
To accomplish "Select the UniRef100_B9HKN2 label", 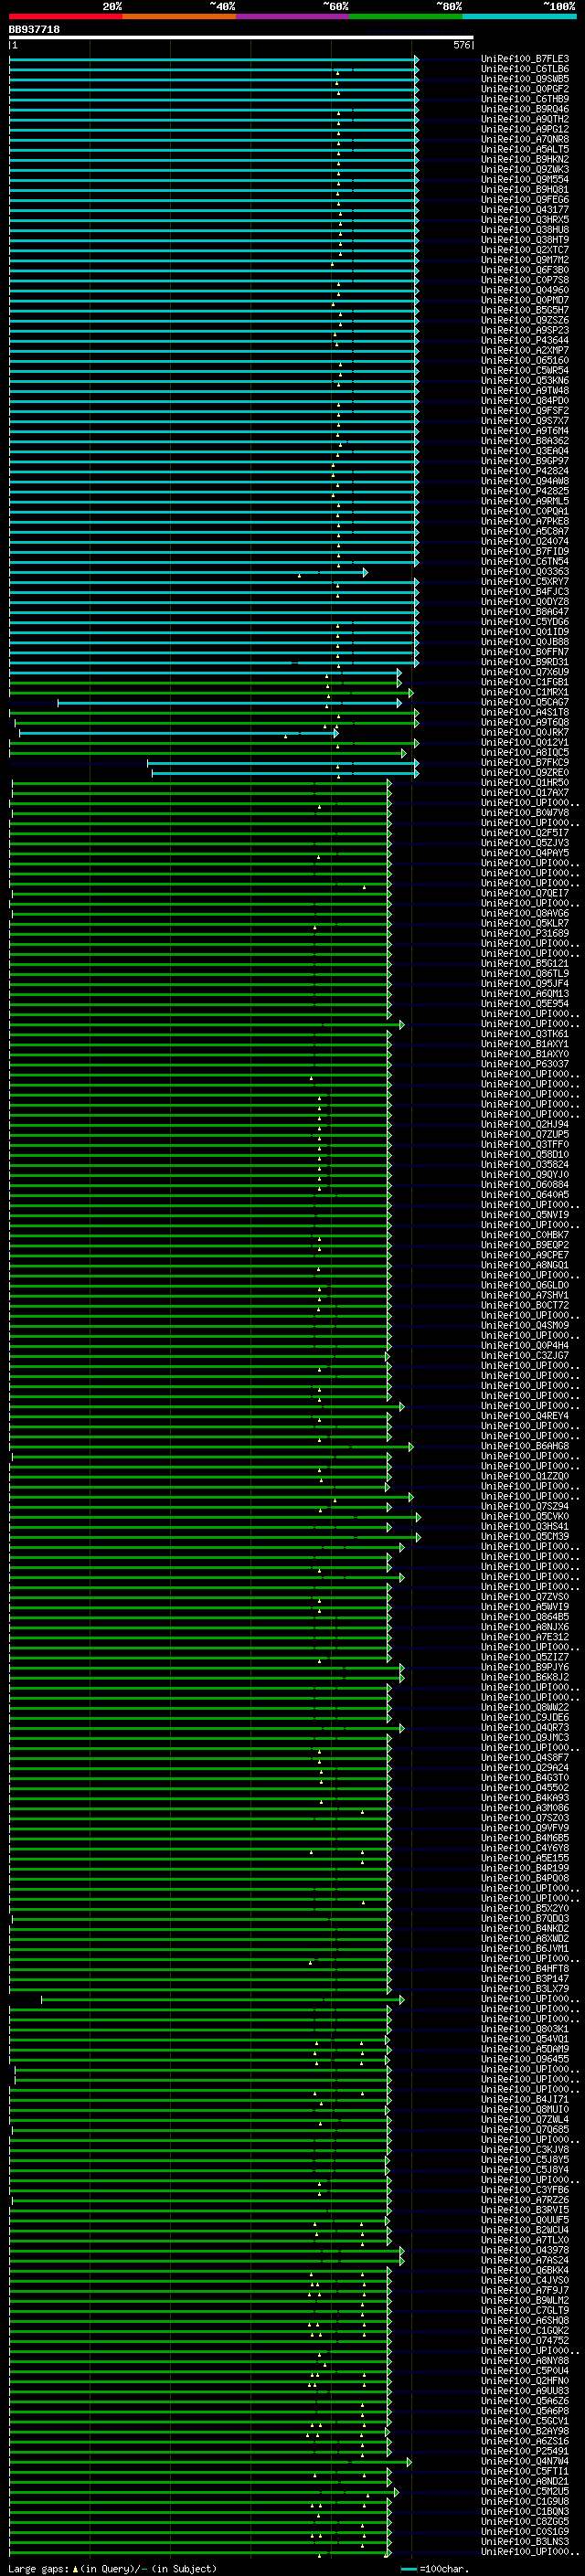I will pos(525,159).
